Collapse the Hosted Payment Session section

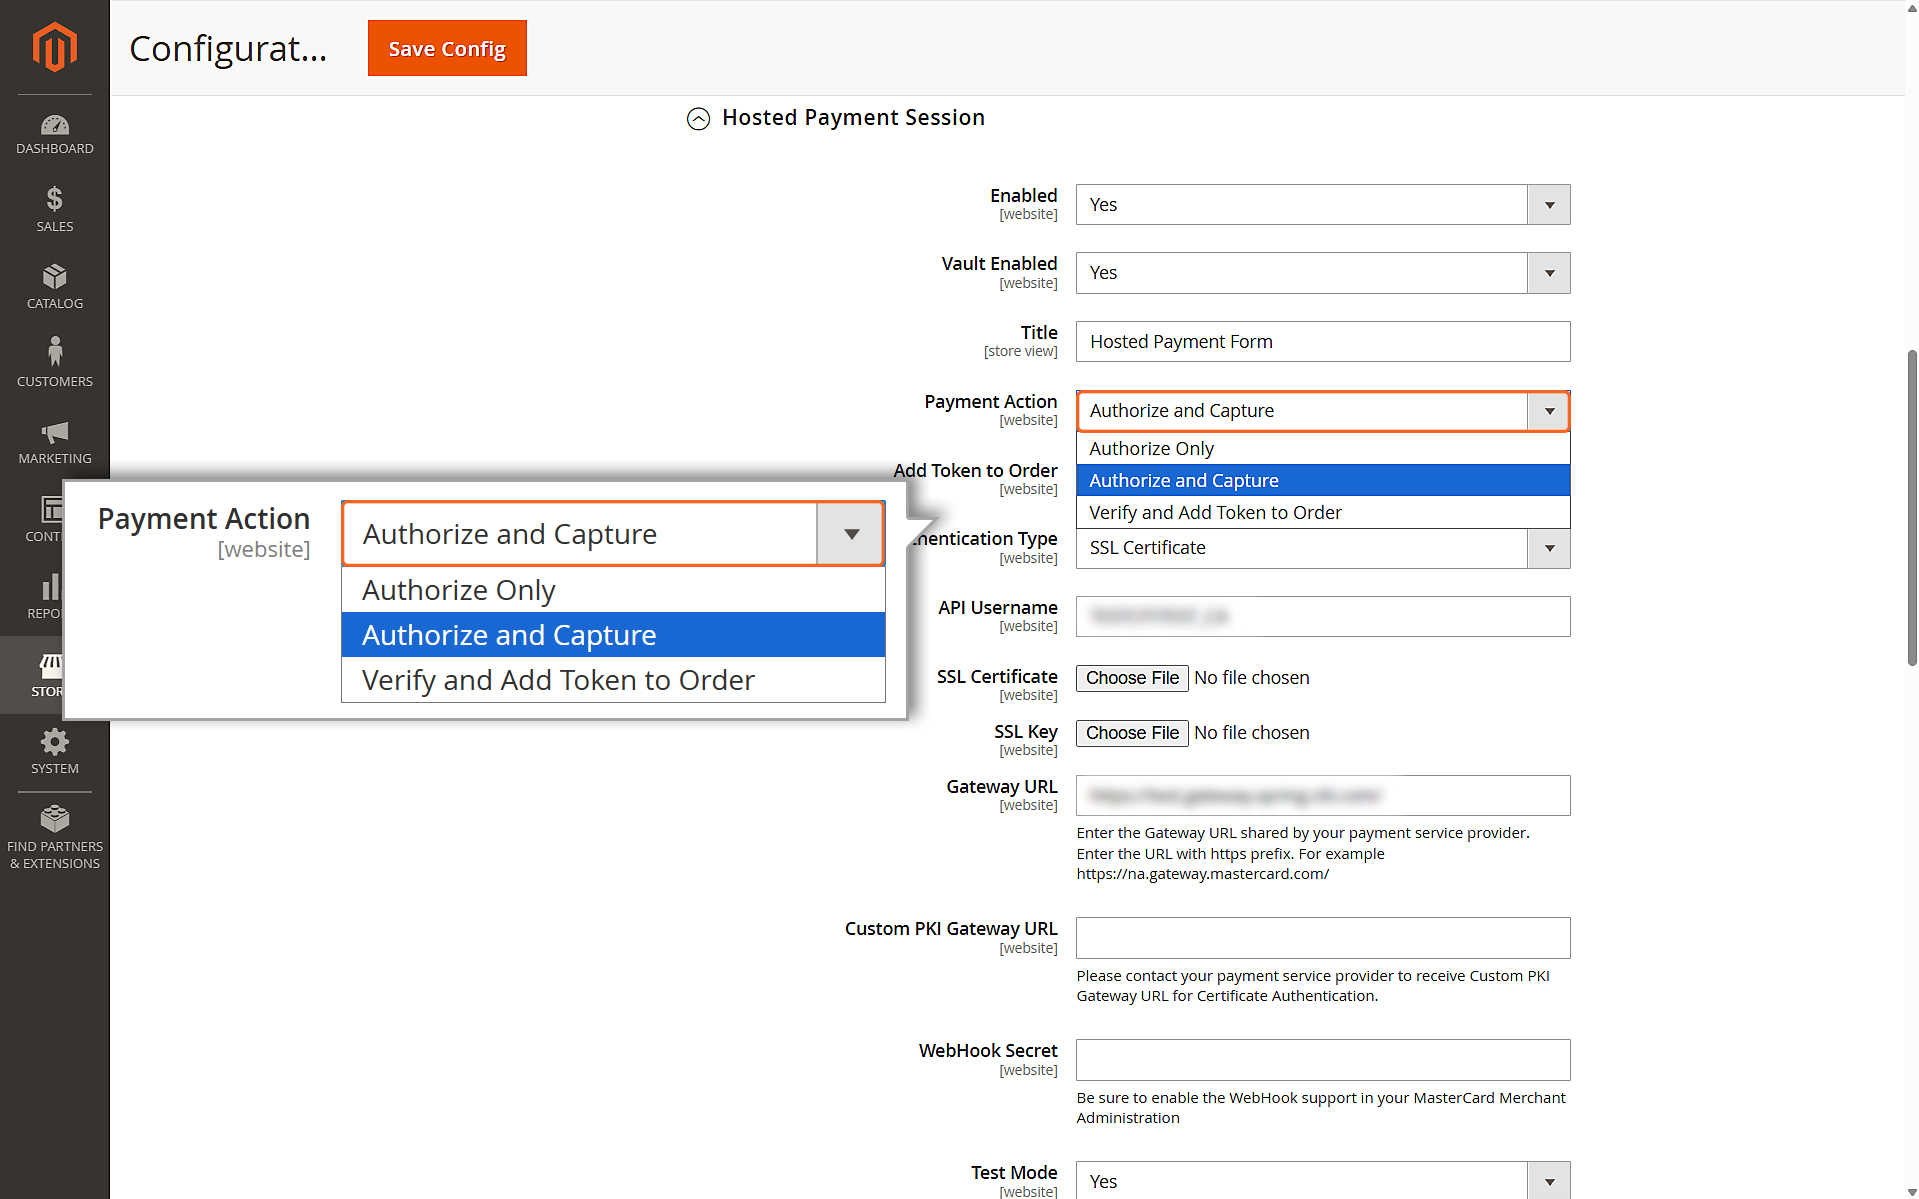698,119
